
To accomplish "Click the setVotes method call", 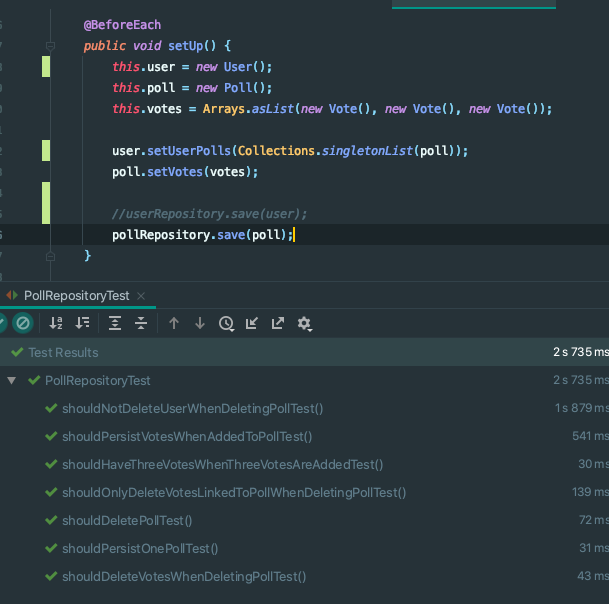I will [175, 172].
